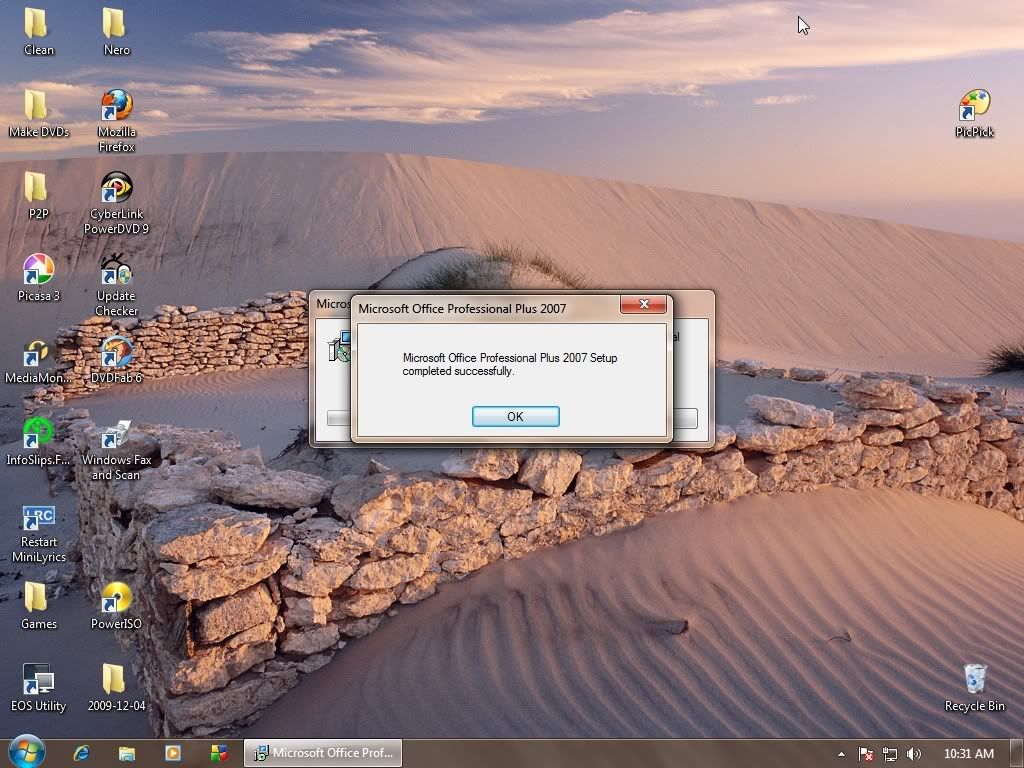Open the Windows Fax and Scan shortcut
Screen dimensions: 1024x768
[116, 450]
